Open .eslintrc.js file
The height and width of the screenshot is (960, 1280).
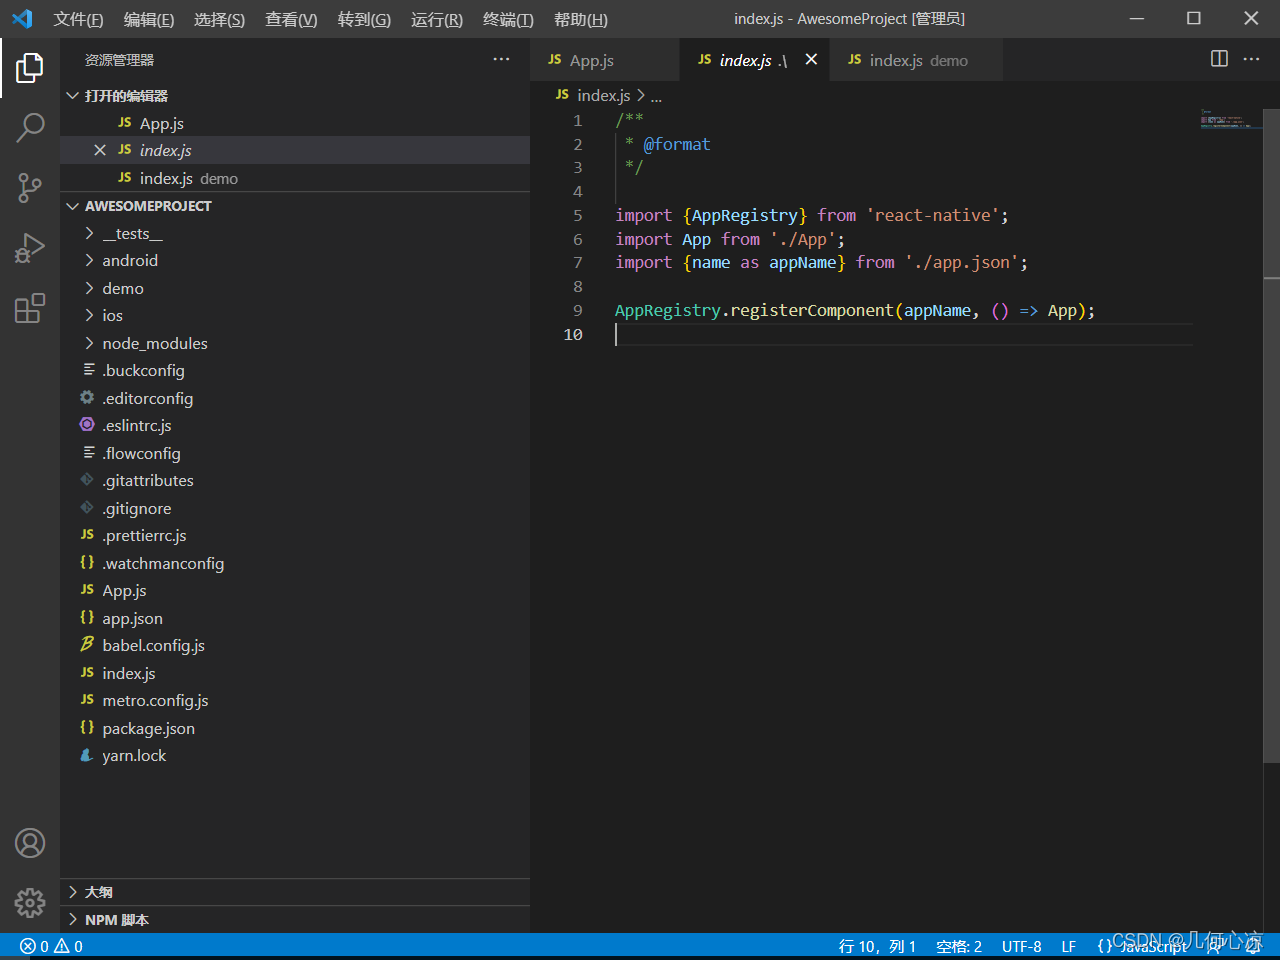pos(295,425)
